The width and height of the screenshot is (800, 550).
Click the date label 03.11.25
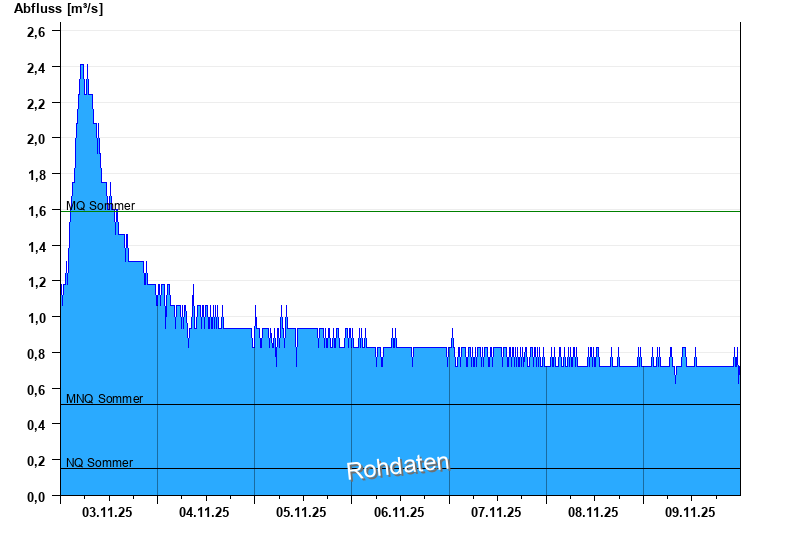point(107,512)
